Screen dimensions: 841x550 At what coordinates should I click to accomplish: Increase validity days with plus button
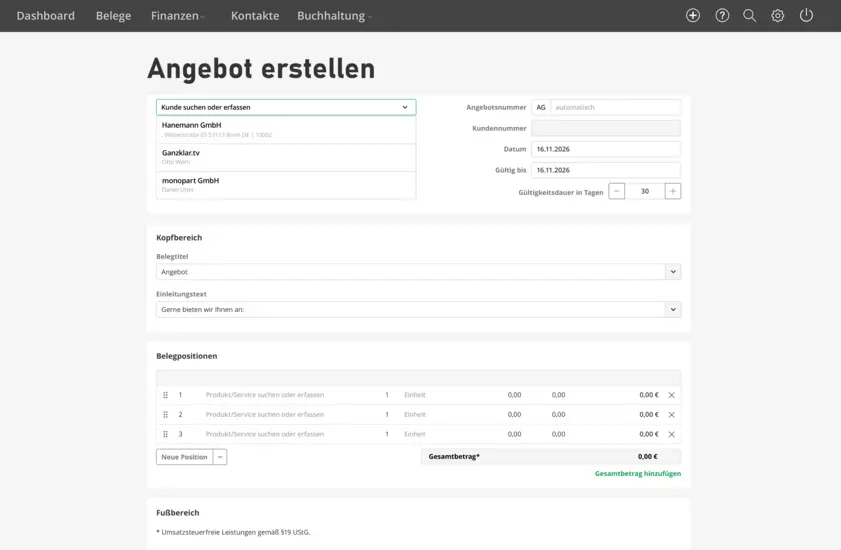tap(673, 191)
